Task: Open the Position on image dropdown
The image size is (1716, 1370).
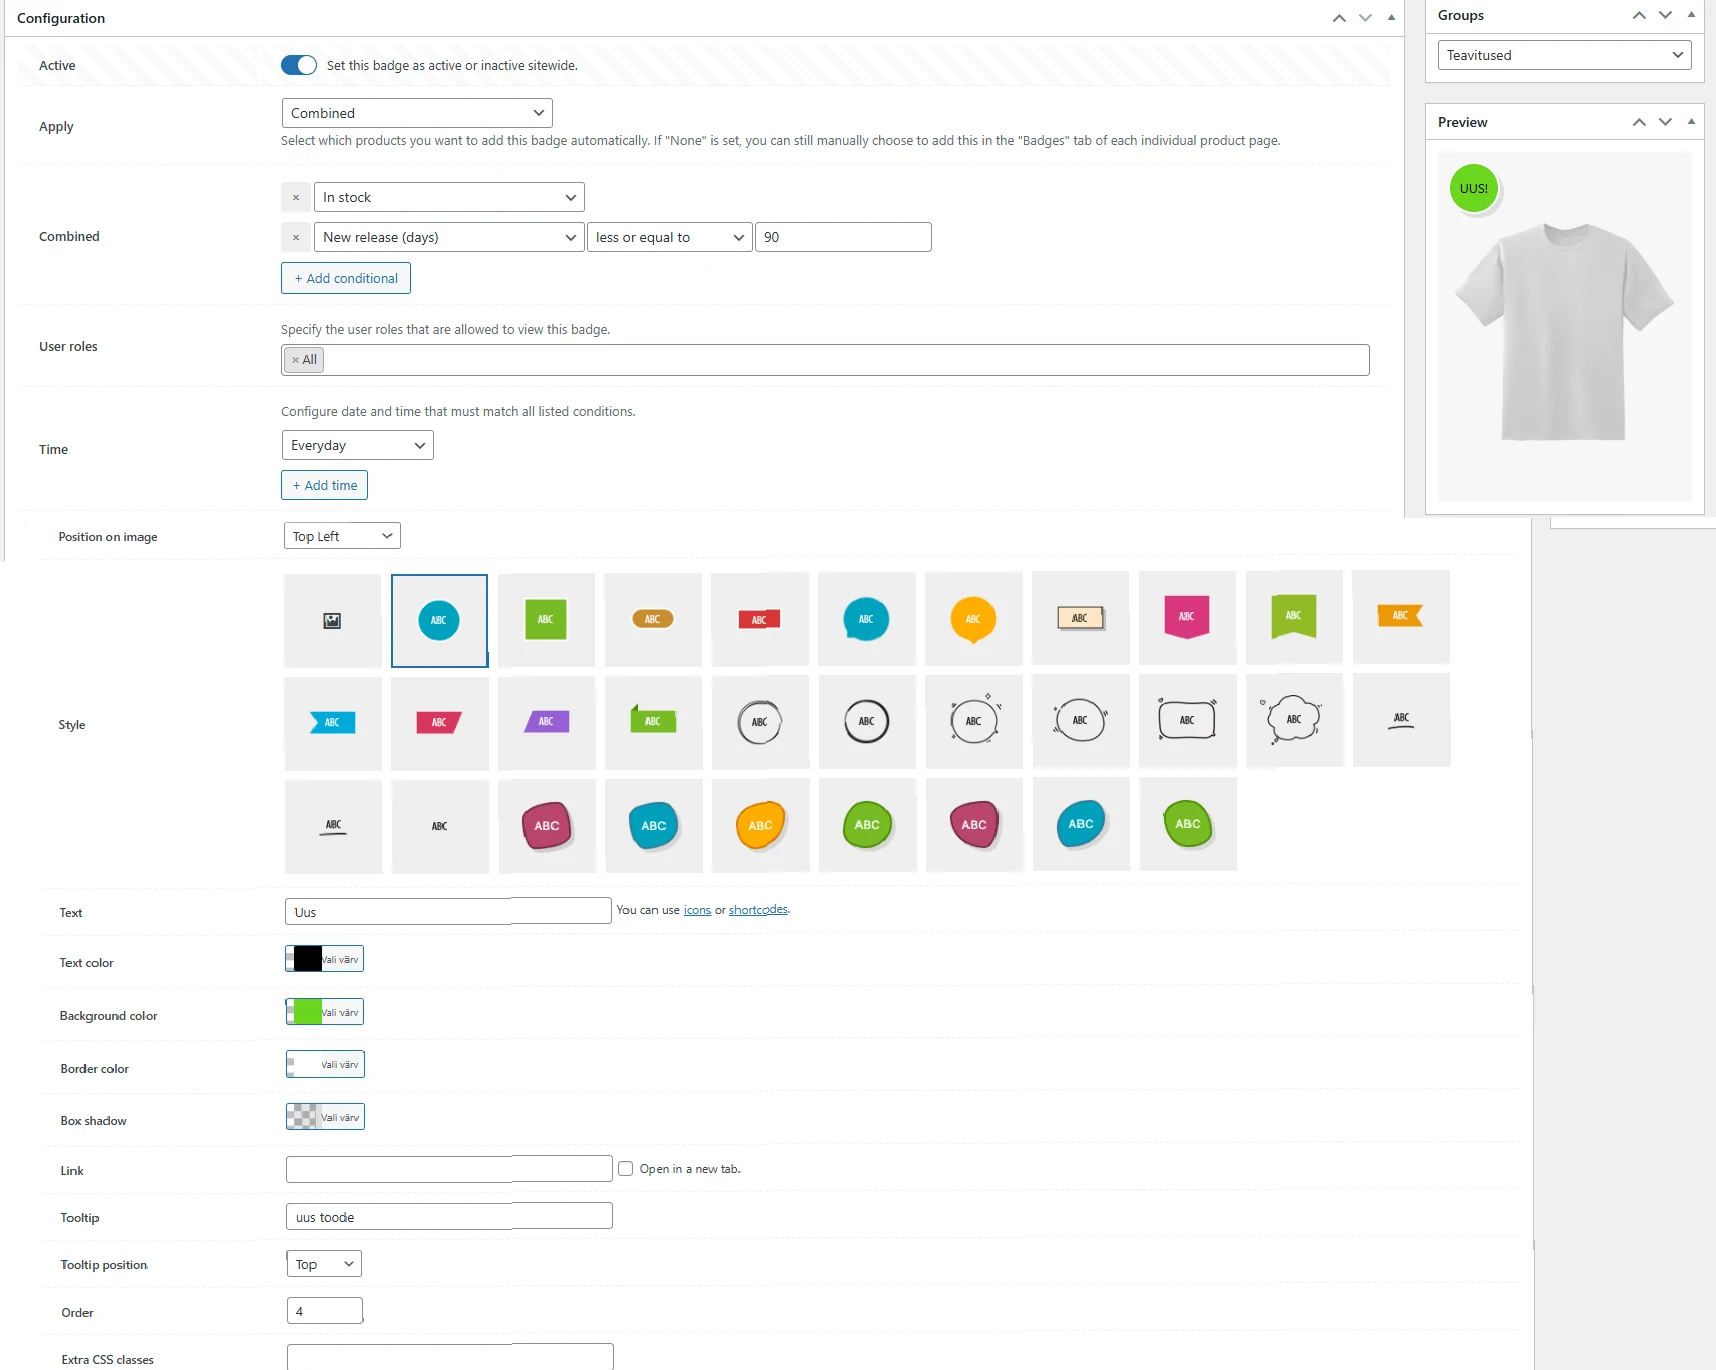Action: click(x=342, y=537)
